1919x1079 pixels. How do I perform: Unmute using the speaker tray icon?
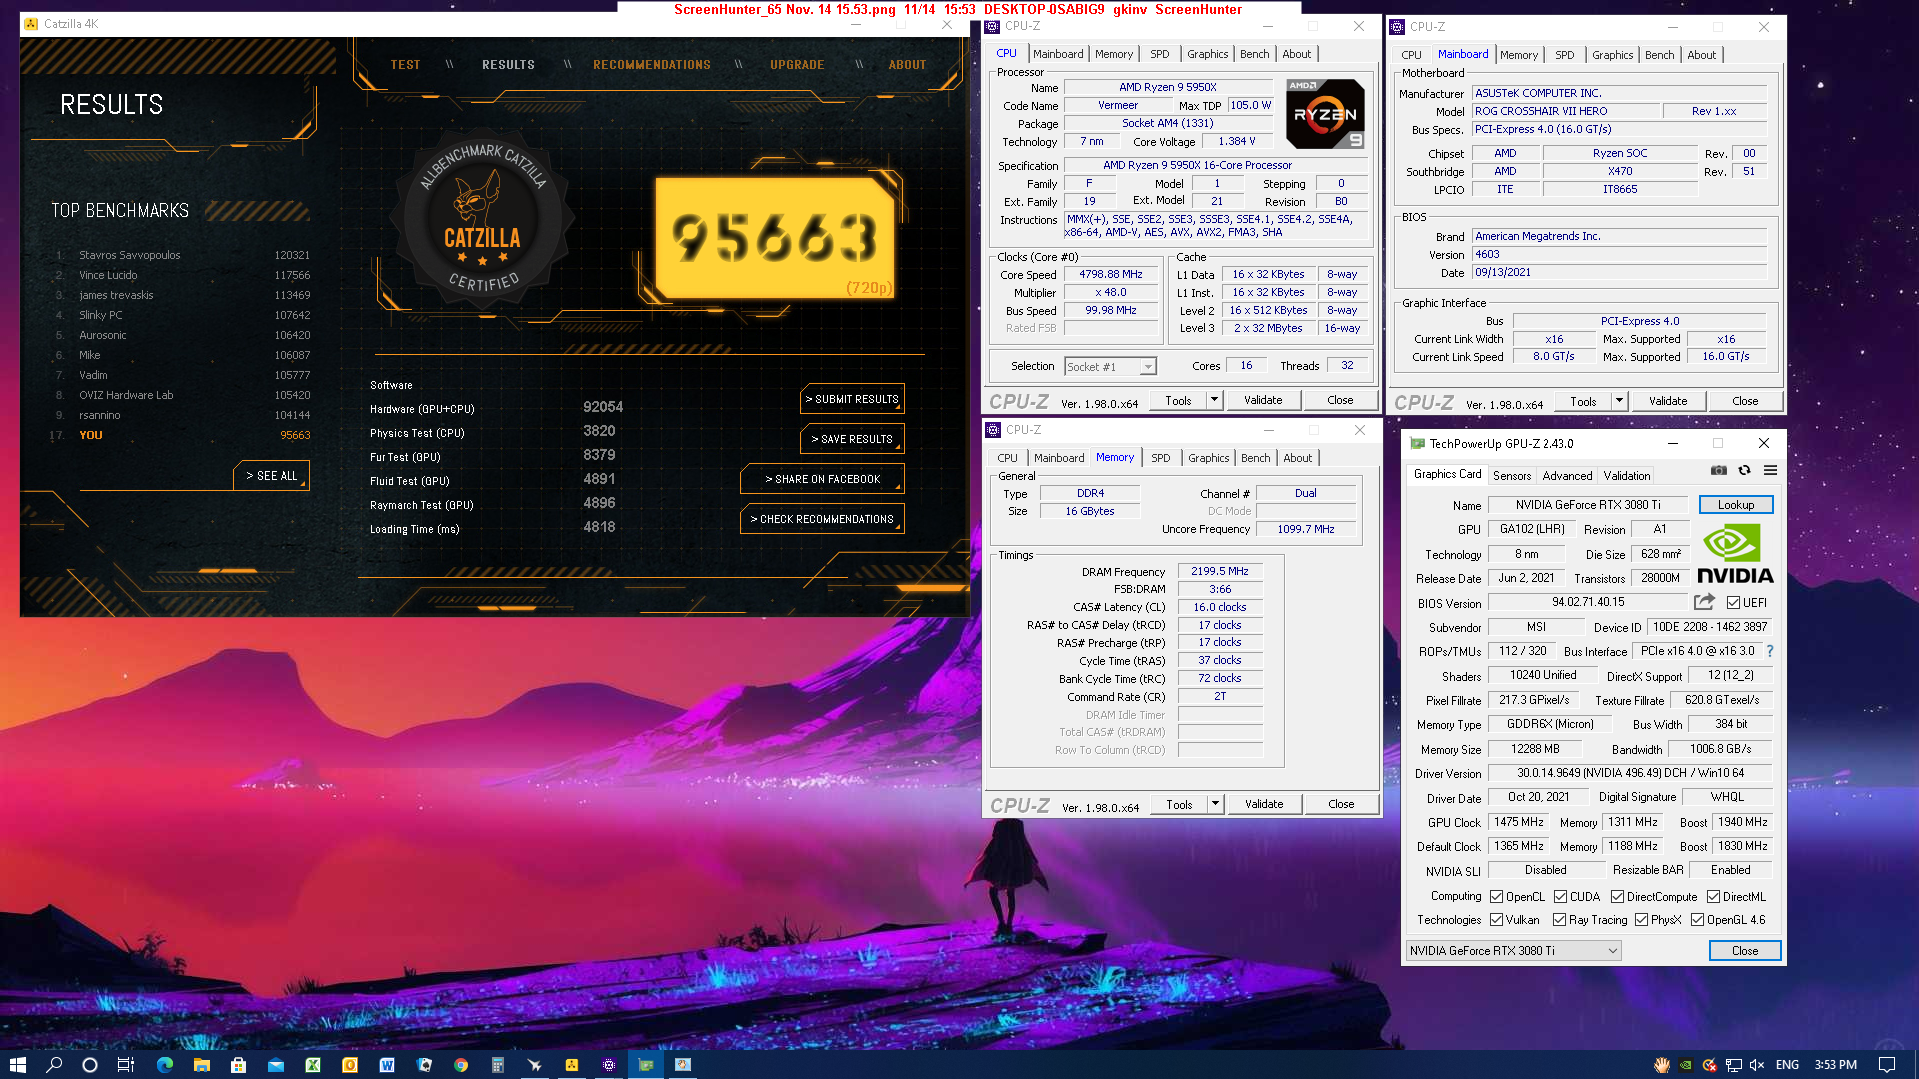[1757, 1065]
